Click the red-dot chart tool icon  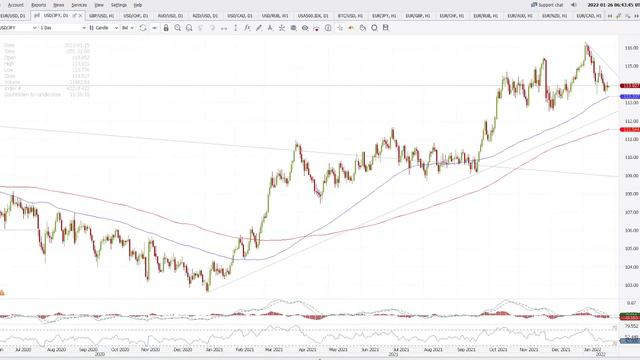(316, 28)
